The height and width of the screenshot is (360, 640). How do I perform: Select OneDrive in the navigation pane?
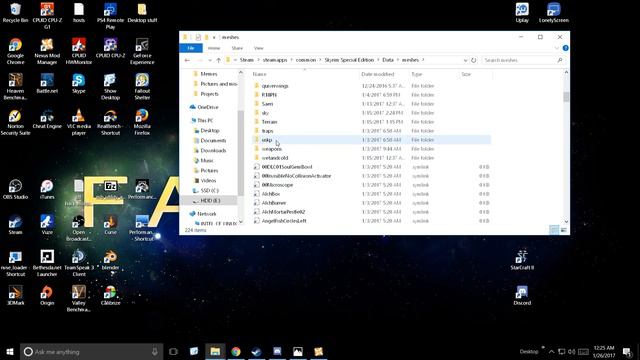click(x=207, y=107)
